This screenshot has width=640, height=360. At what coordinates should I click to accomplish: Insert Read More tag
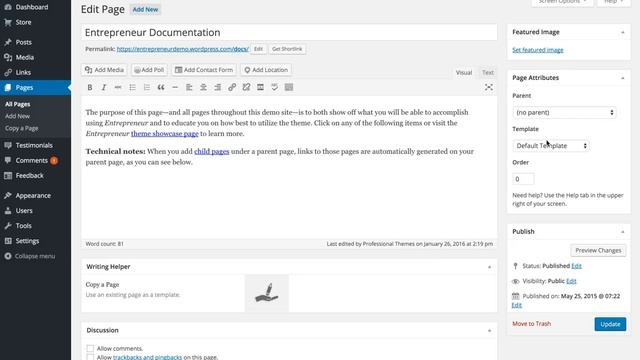coord(260,87)
